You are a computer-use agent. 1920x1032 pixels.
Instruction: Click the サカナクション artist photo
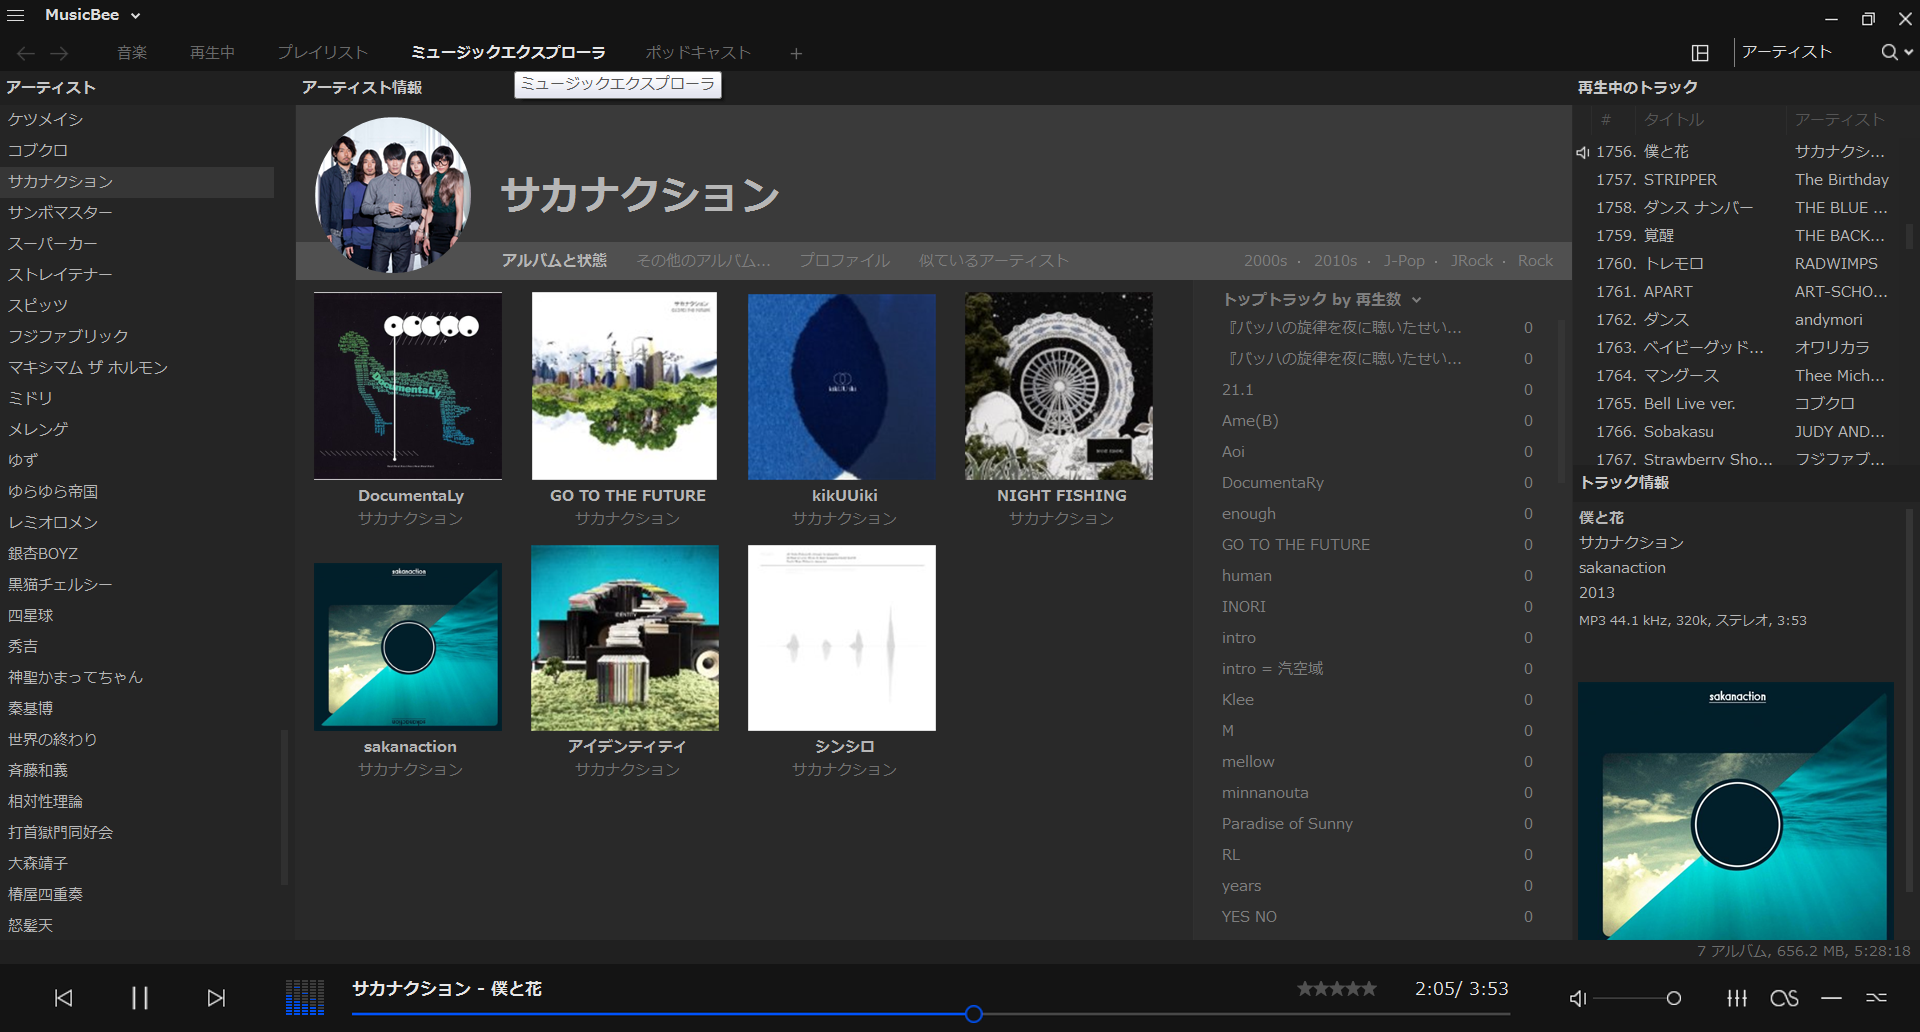point(393,195)
